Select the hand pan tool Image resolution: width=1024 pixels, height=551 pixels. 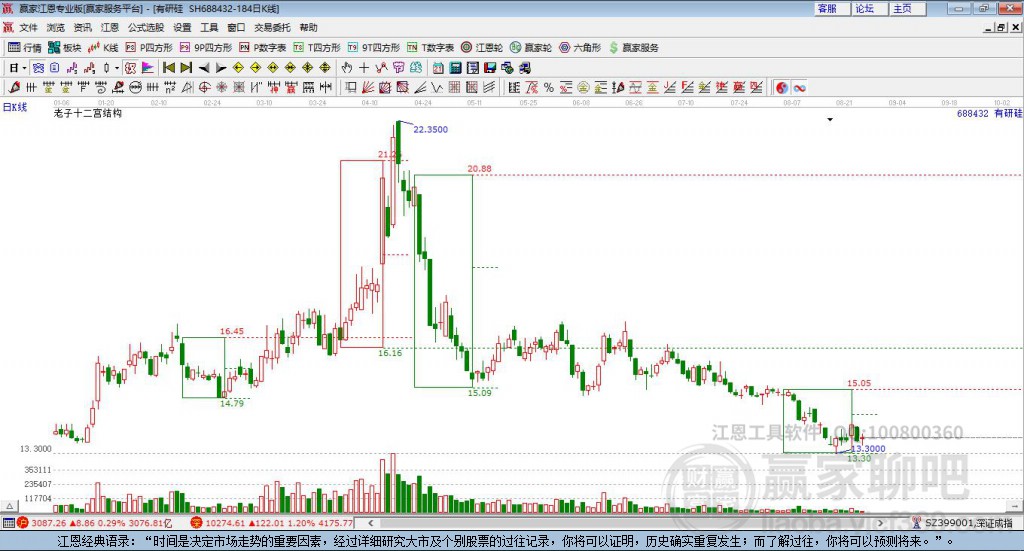tap(347, 68)
